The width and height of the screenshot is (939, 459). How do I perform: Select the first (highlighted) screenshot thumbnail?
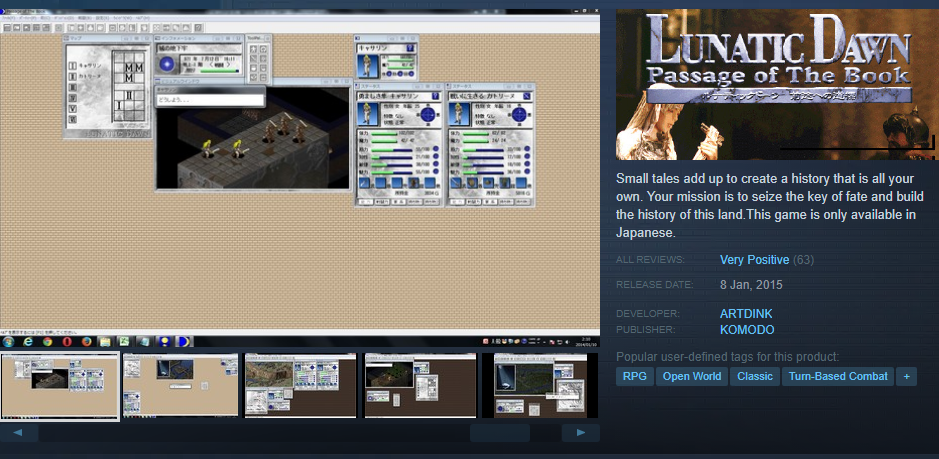tap(60, 386)
